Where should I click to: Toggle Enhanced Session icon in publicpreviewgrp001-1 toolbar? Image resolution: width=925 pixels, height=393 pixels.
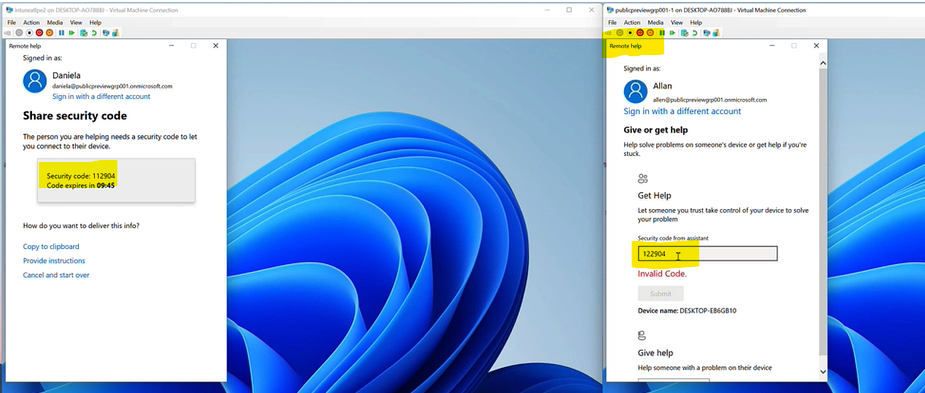(706, 33)
